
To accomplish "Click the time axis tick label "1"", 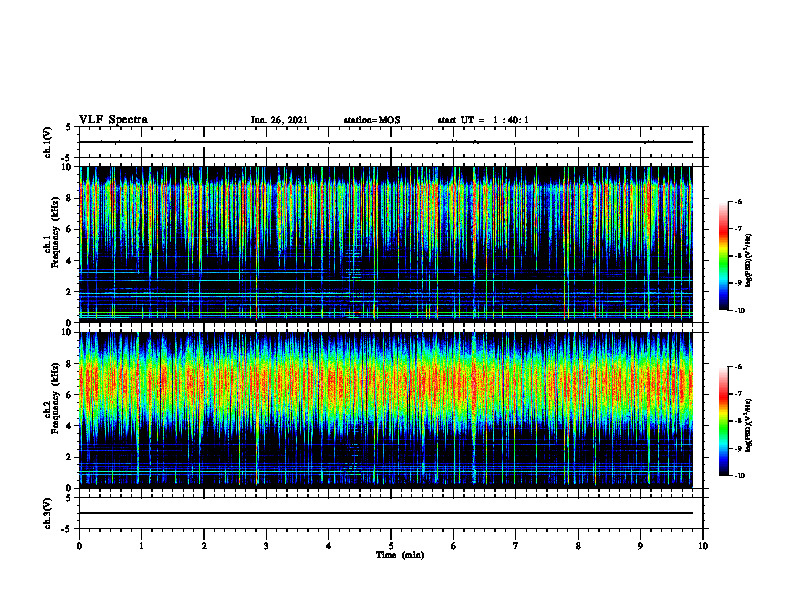I will [141, 546].
